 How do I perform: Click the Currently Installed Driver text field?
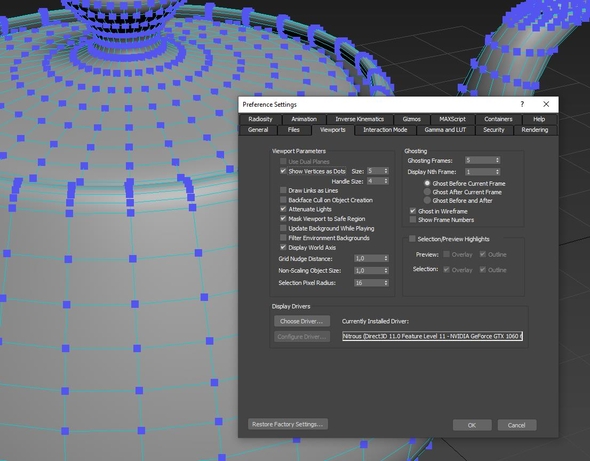tap(432, 336)
